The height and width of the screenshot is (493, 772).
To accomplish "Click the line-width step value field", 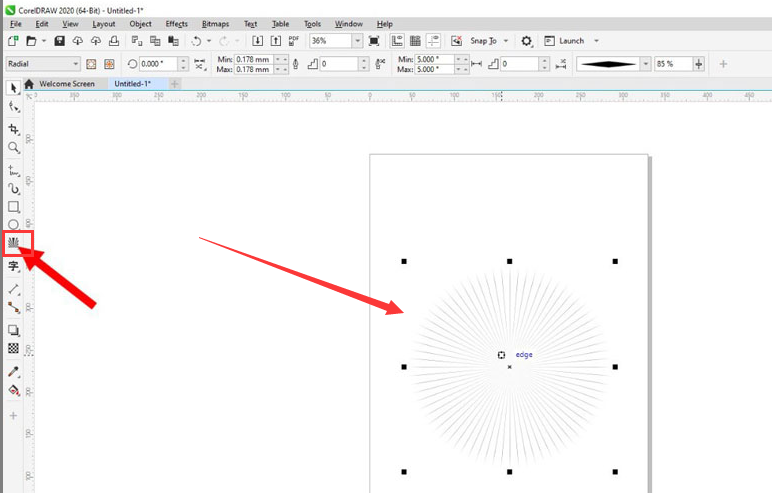I will tap(339, 64).
